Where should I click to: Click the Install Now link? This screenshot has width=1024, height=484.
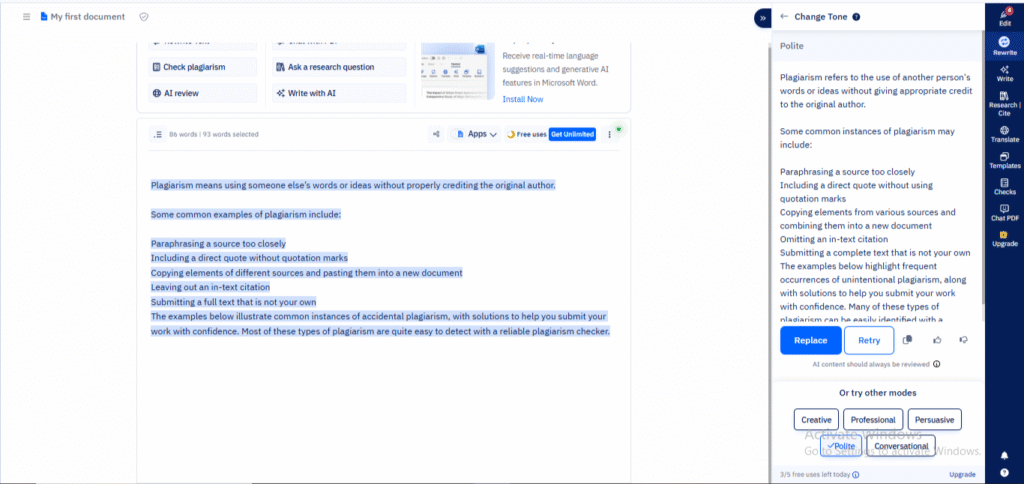pos(522,99)
